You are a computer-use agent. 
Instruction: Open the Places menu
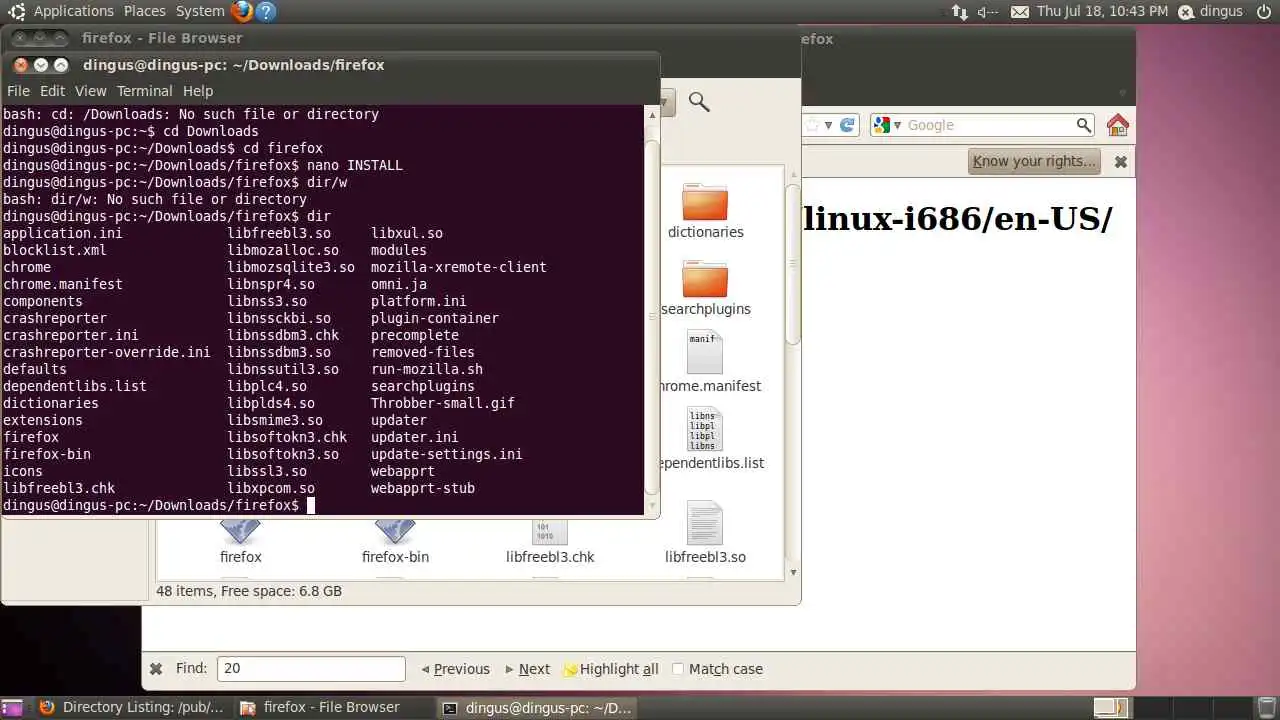coord(145,12)
